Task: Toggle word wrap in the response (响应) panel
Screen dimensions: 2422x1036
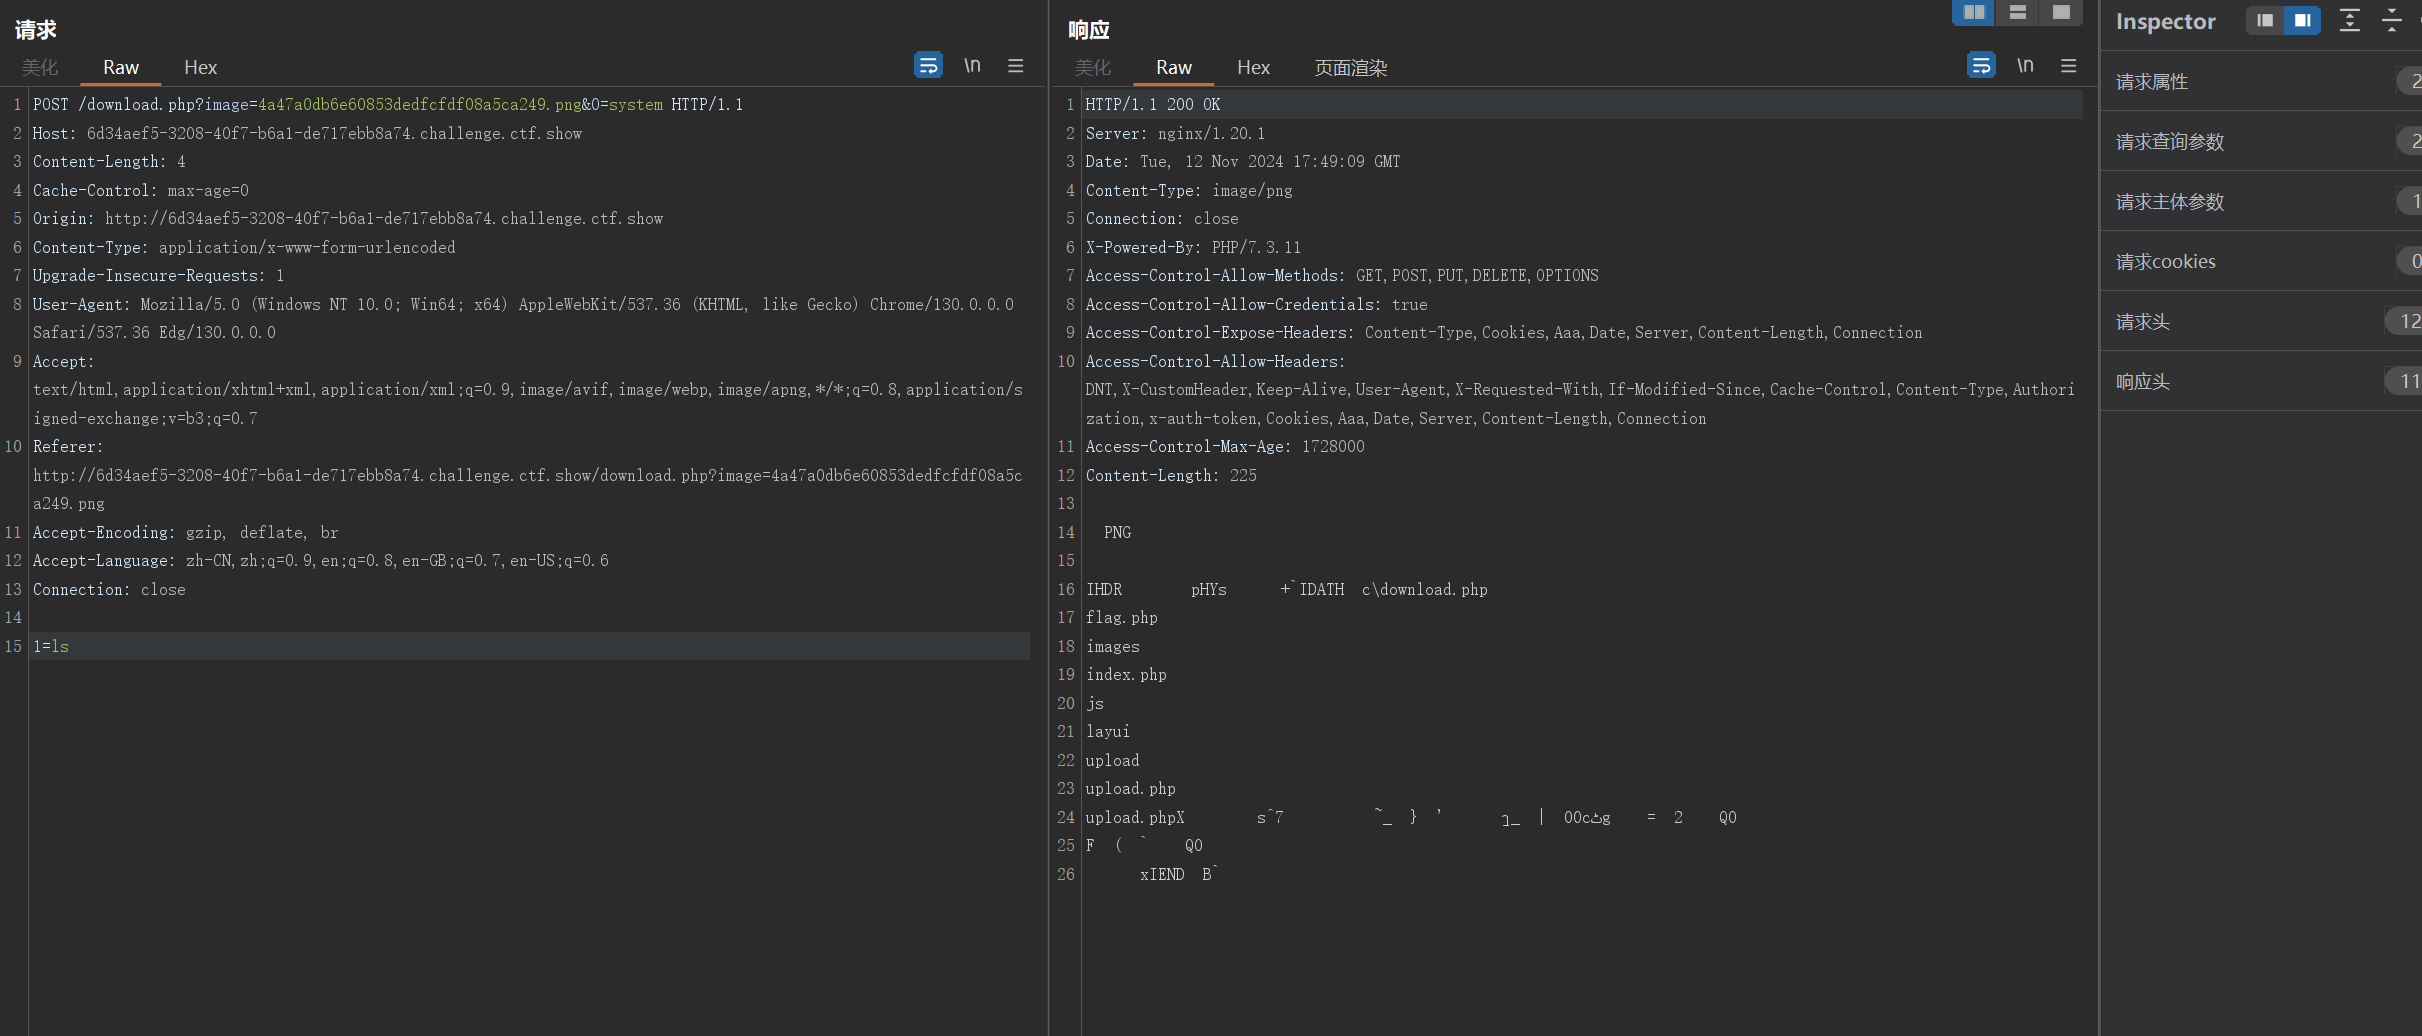Action: click(x=1981, y=66)
